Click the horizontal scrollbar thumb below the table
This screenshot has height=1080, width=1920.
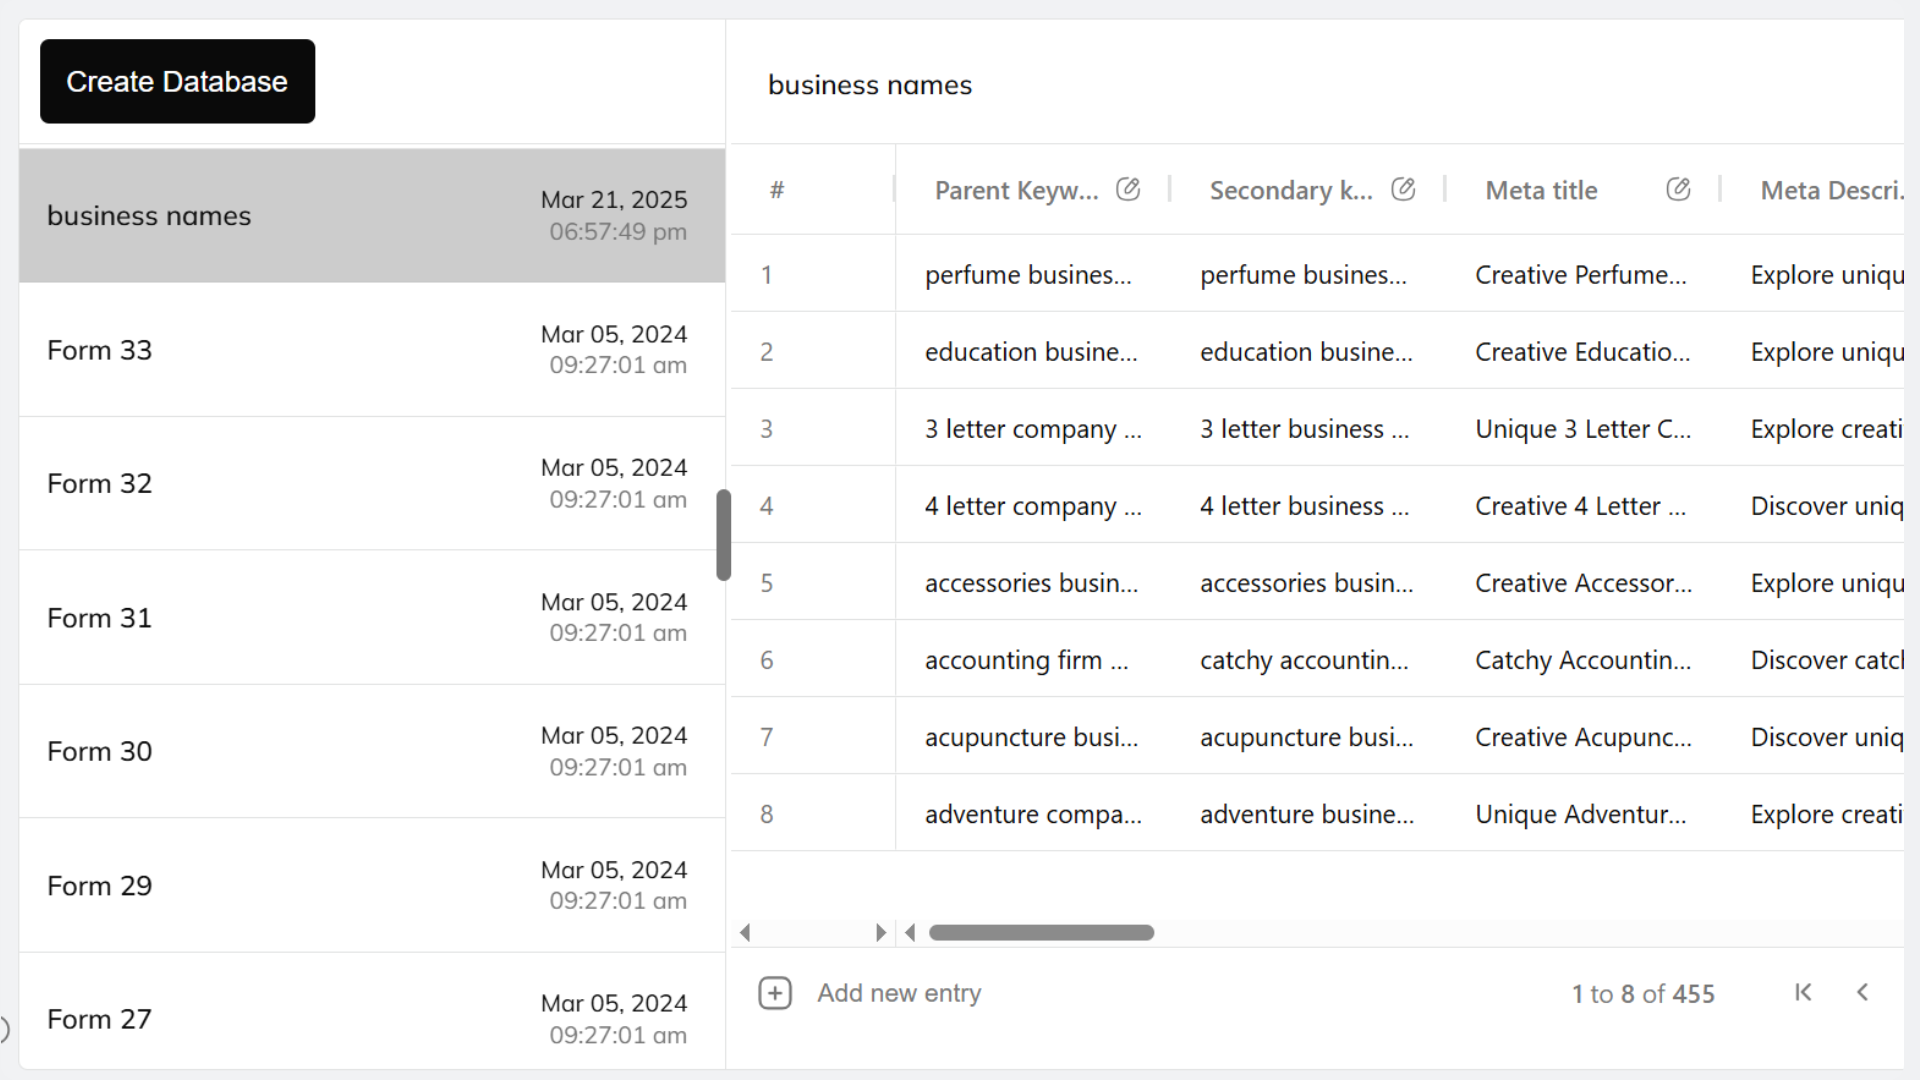tap(1040, 932)
